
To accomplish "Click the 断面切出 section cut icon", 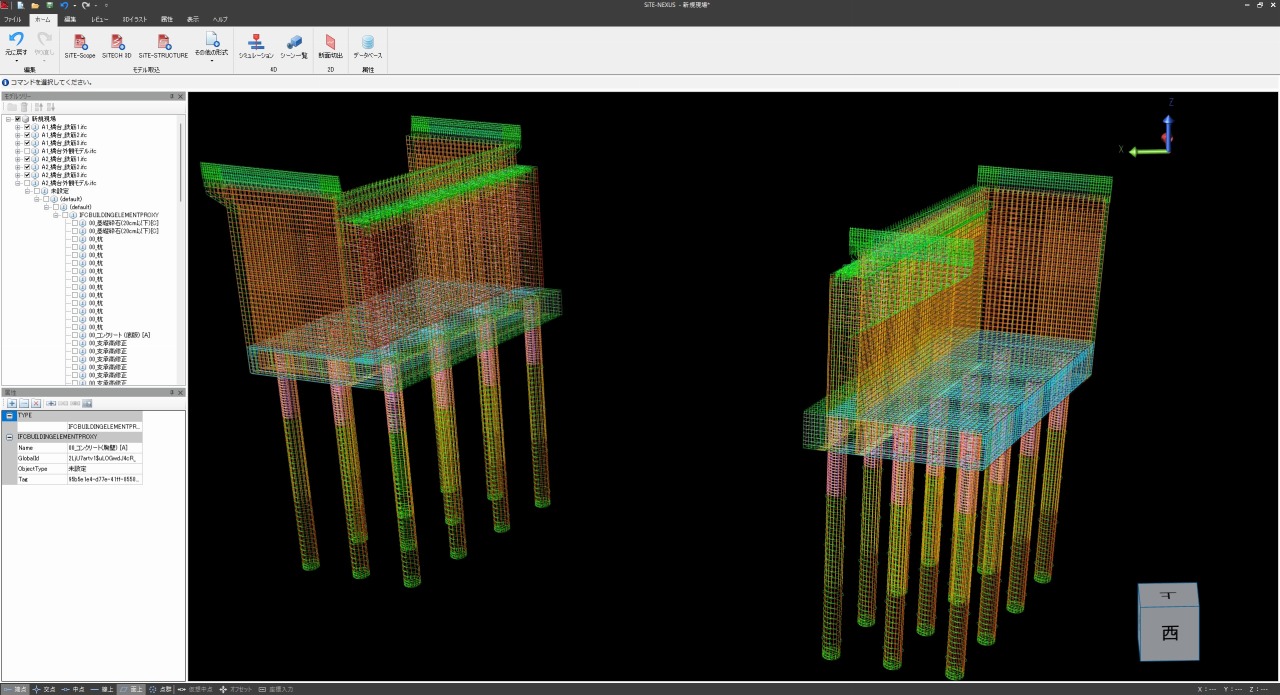I will (331, 42).
